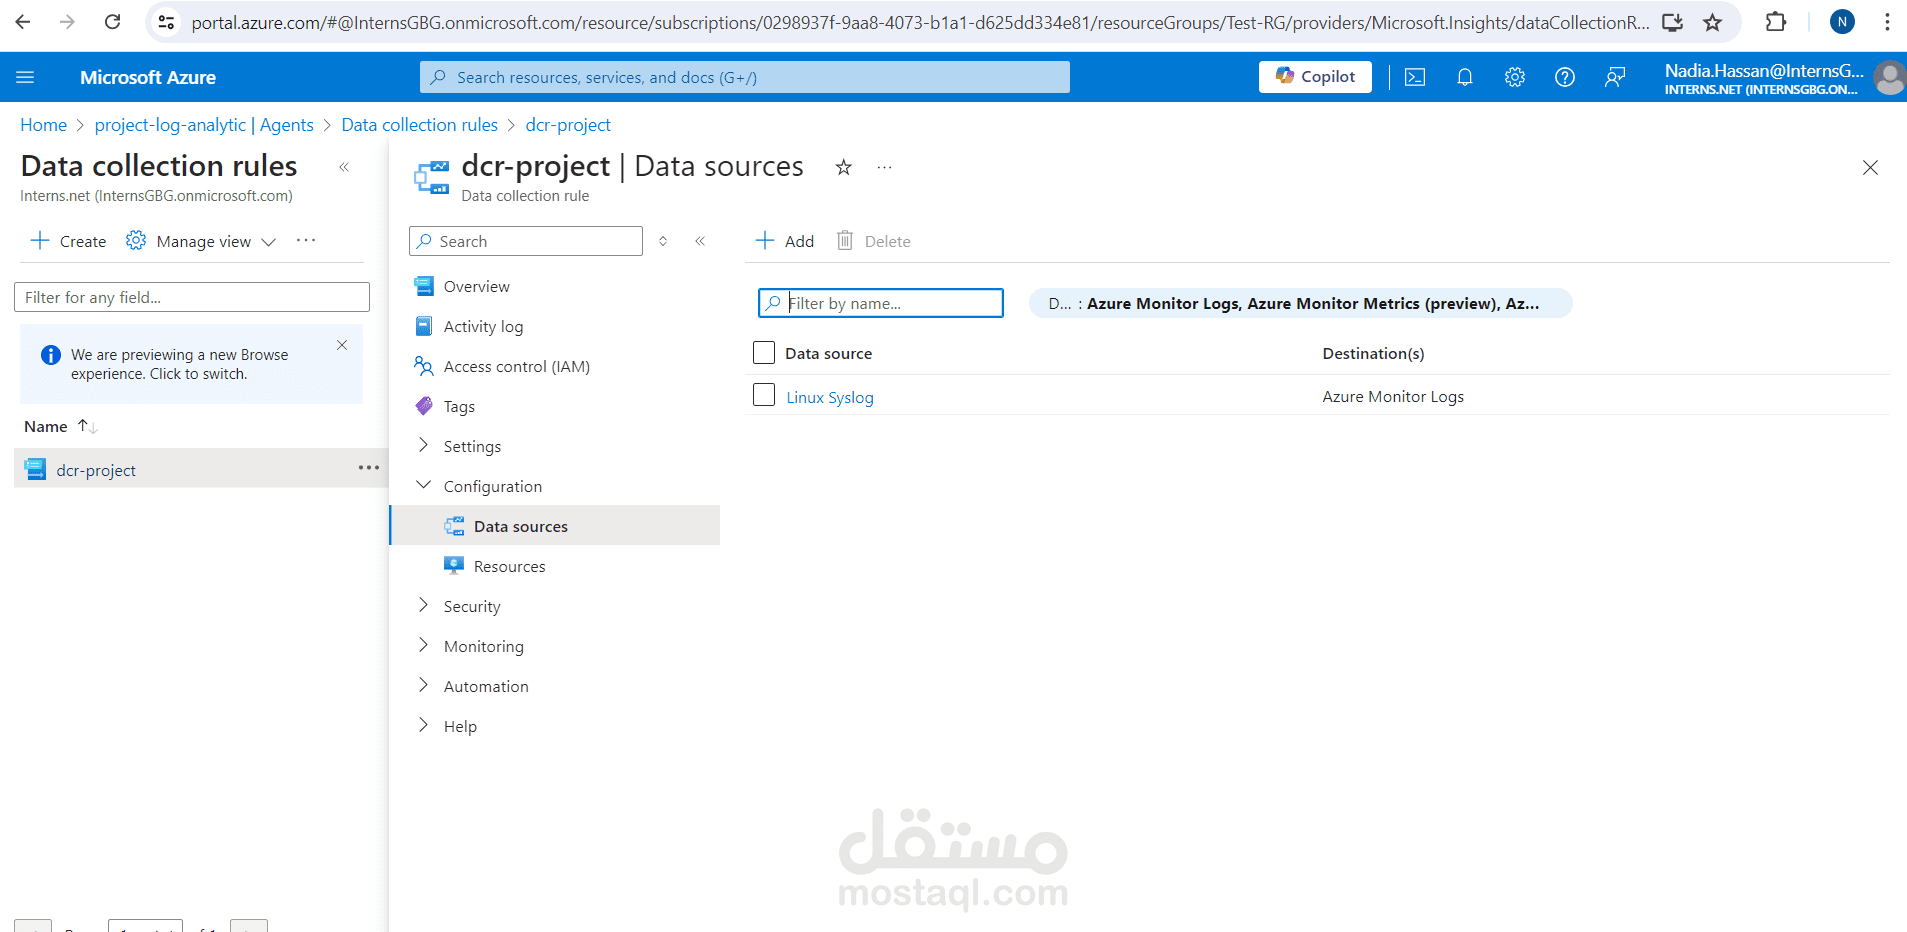The image size is (1907, 932).
Task: Expand the Monitoring group
Action: click(x=483, y=646)
